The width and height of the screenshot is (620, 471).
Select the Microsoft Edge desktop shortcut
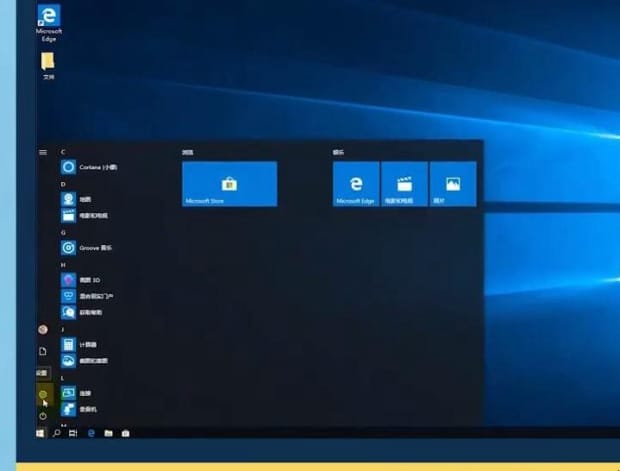48,22
